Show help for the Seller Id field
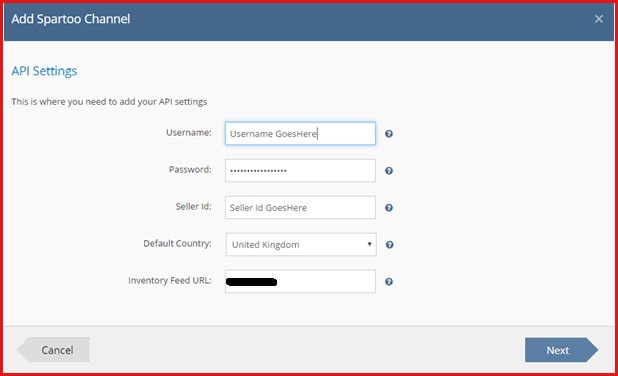 (x=389, y=208)
